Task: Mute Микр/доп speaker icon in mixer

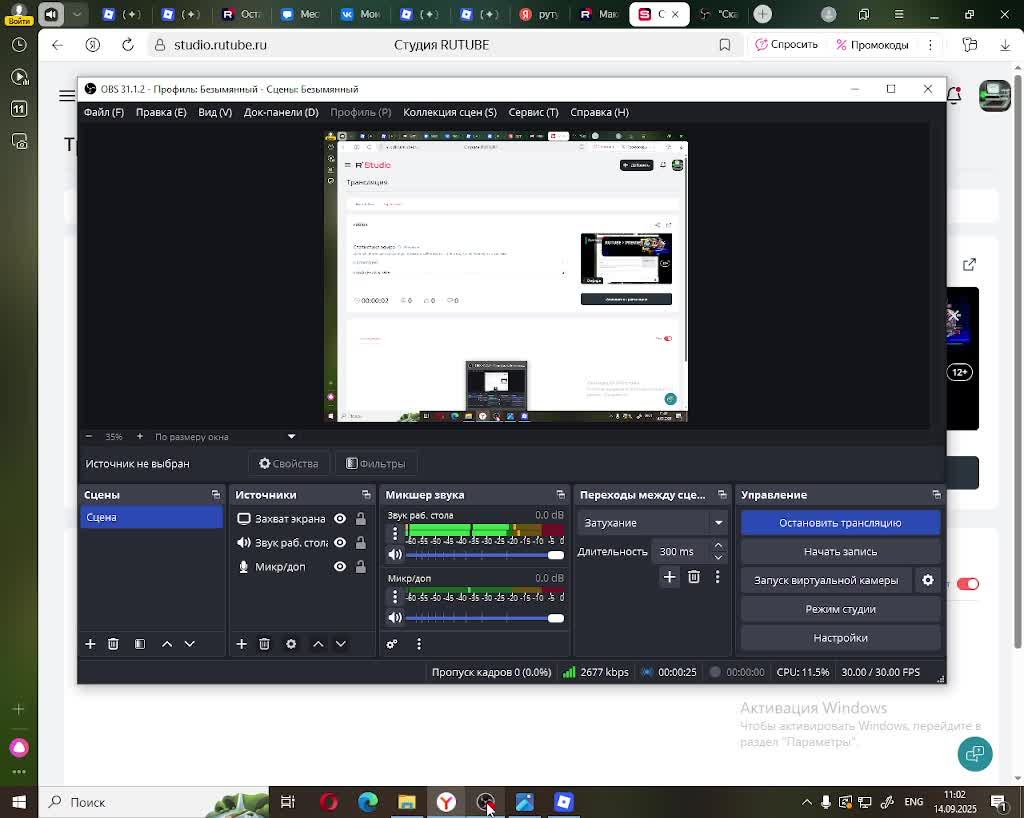Action: point(394,618)
